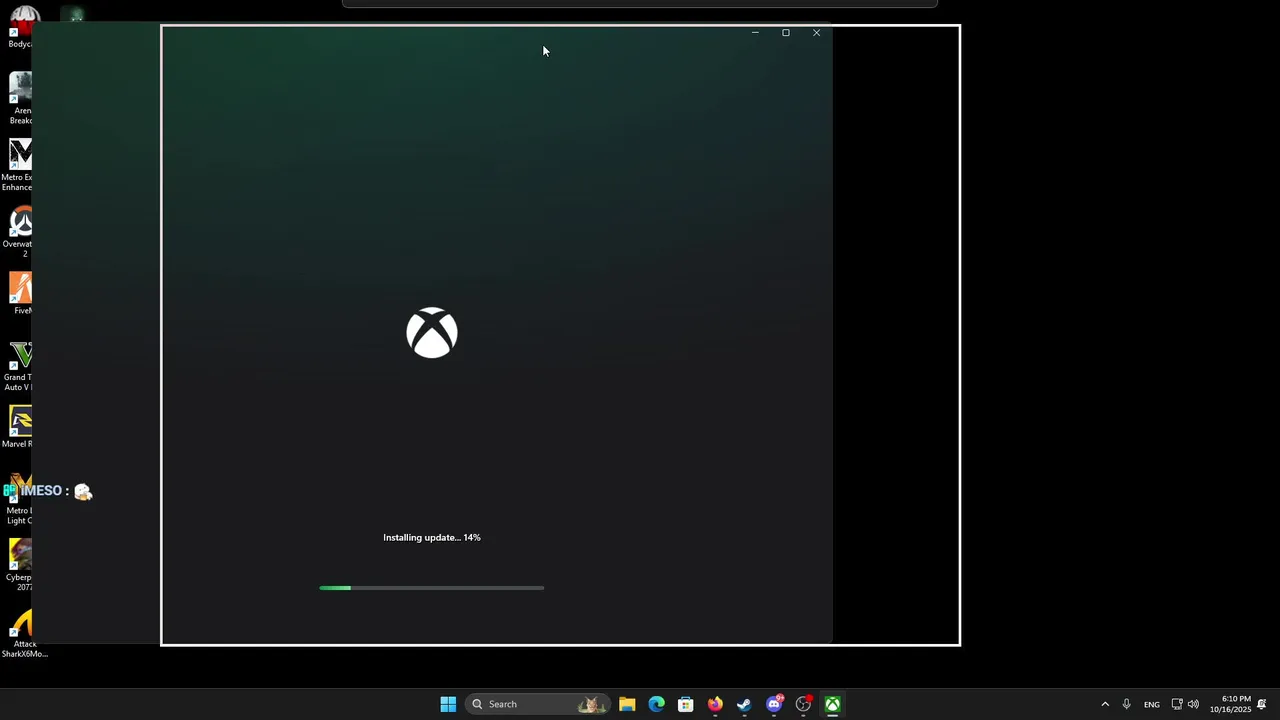Image resolution: width=1280 pixels, height=720 pixels.
Task: Click the round taskbar icon with the red dot
Action: [x=803, y=704]
